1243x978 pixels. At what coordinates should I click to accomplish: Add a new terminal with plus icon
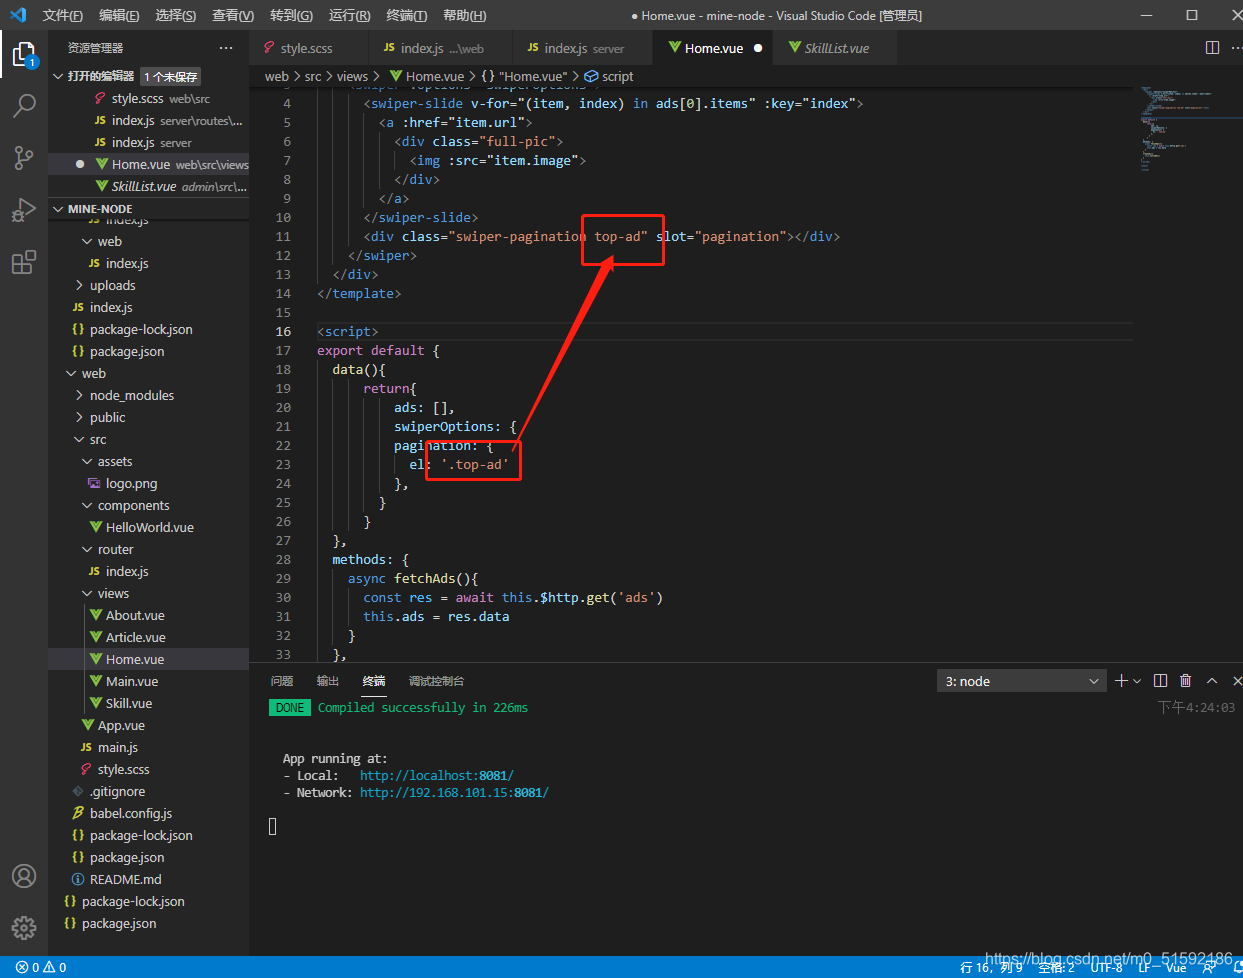1121,681
